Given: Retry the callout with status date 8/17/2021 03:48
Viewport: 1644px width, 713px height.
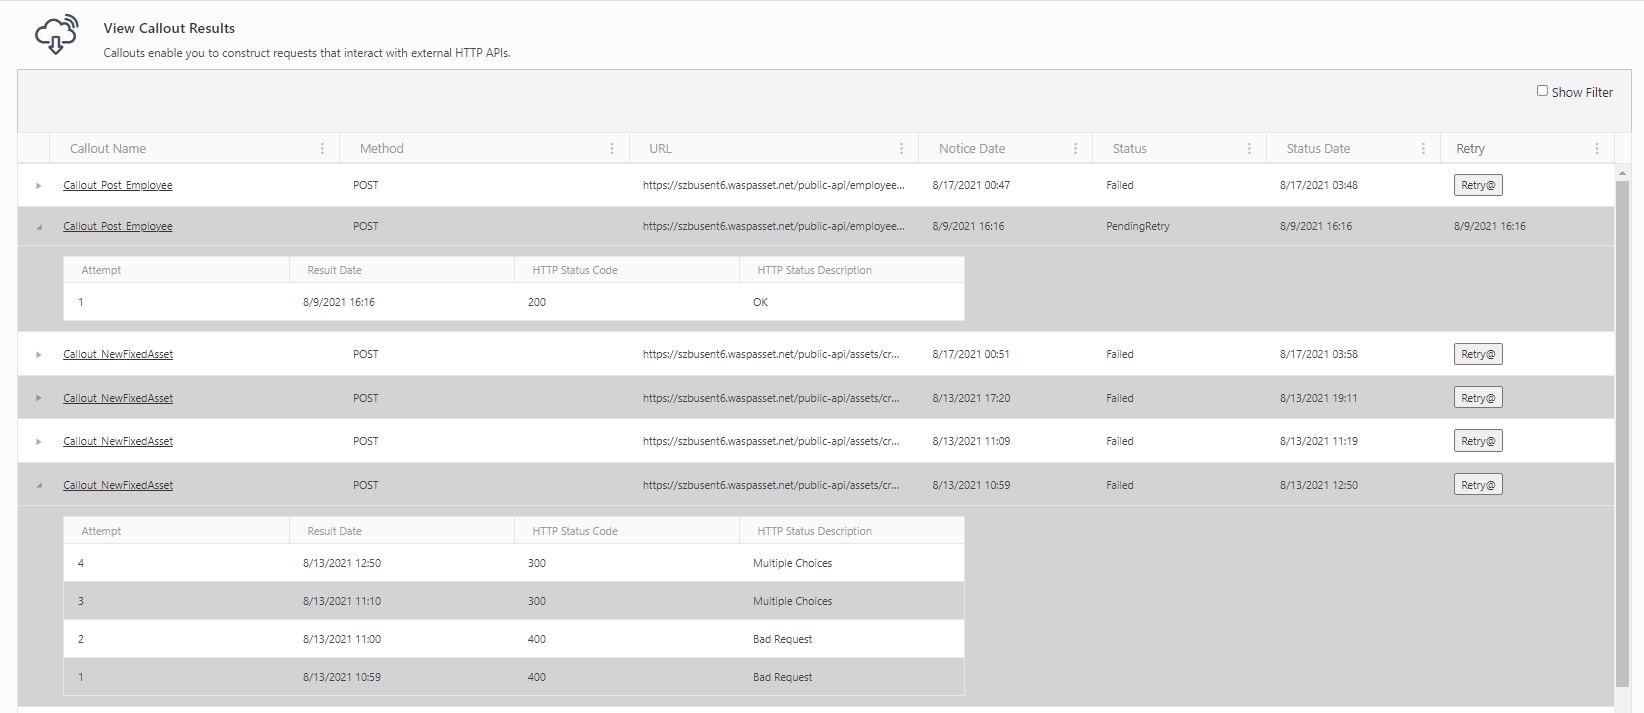Looking at the screenshot, I should pos(1478,185).
